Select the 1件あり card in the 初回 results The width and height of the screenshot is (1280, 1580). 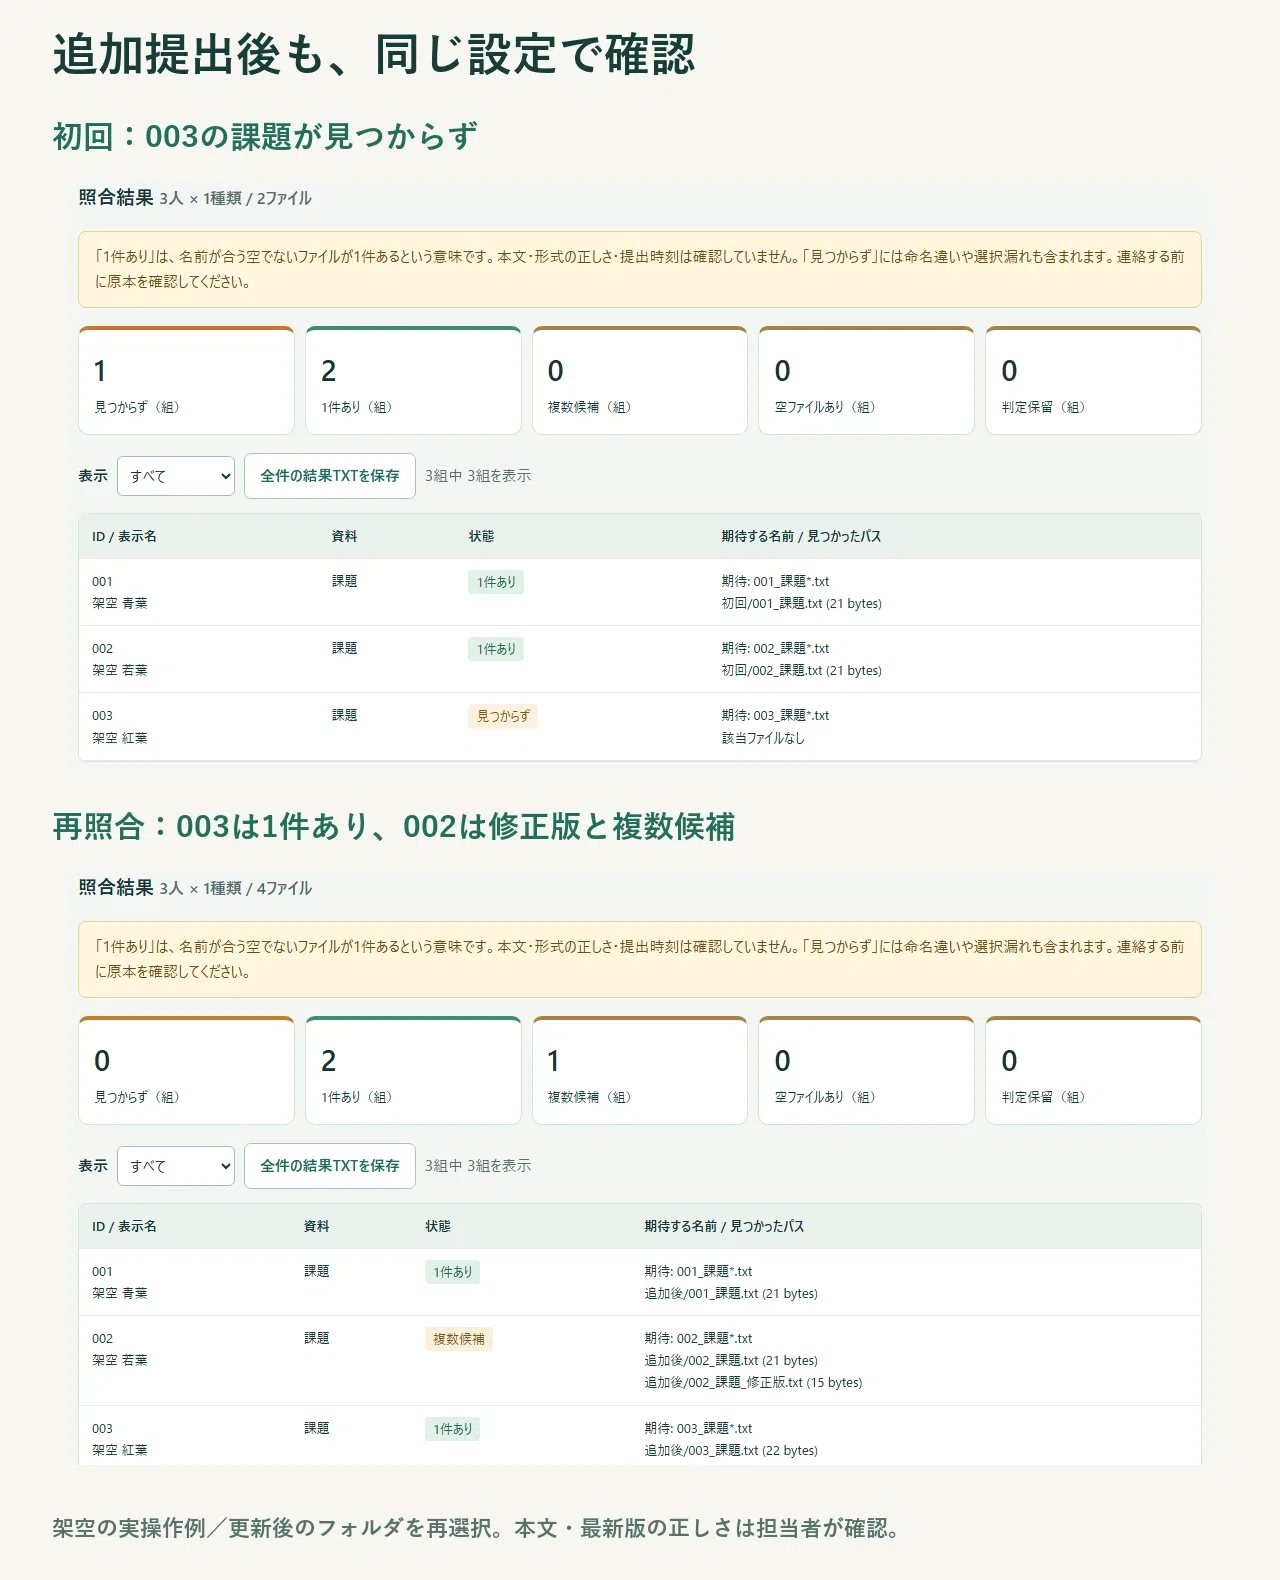click(x=413, y=381)
